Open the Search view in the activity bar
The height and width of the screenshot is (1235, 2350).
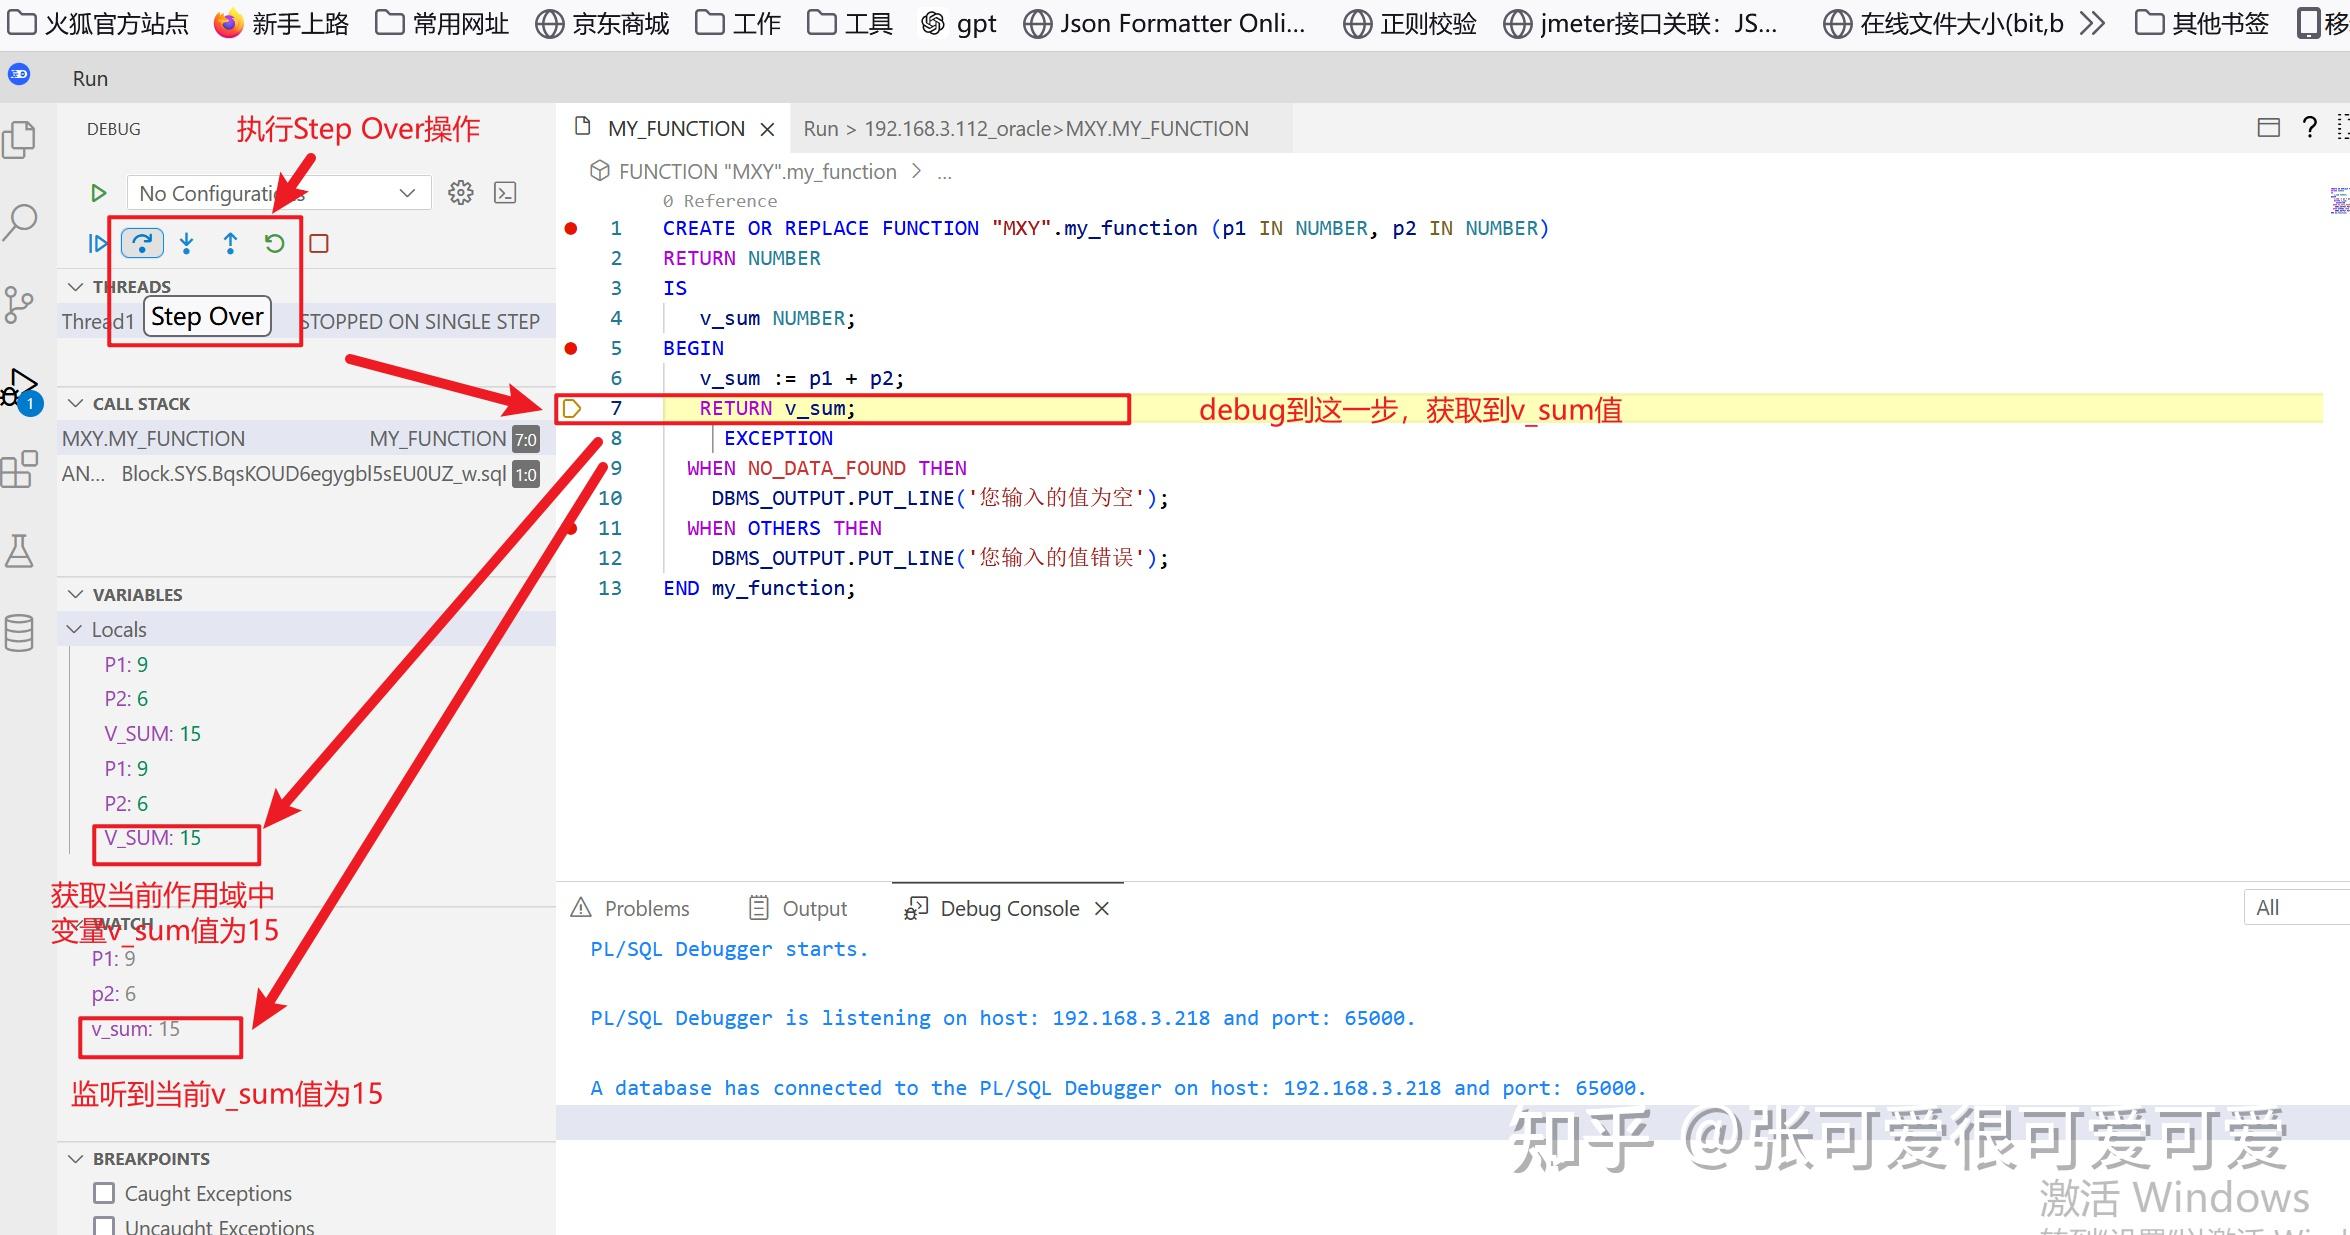pos(20,222)
